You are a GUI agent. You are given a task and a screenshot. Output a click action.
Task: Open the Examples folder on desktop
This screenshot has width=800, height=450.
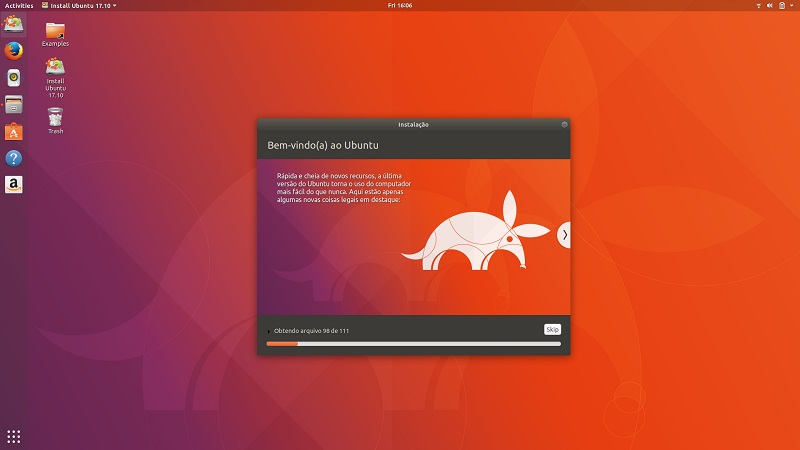(55, 34)
